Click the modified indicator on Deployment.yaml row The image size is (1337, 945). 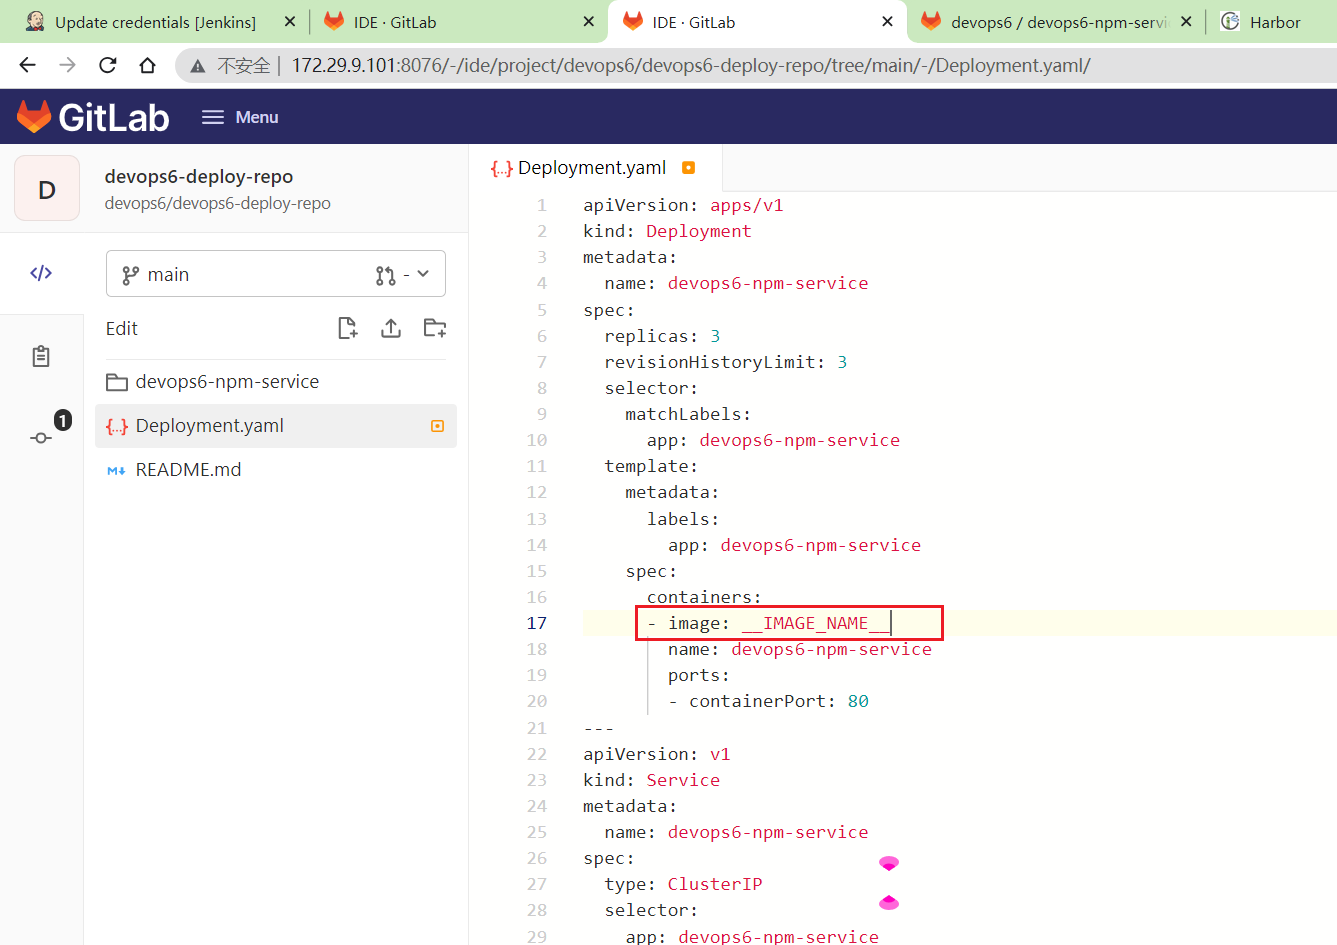pos(437,426)
